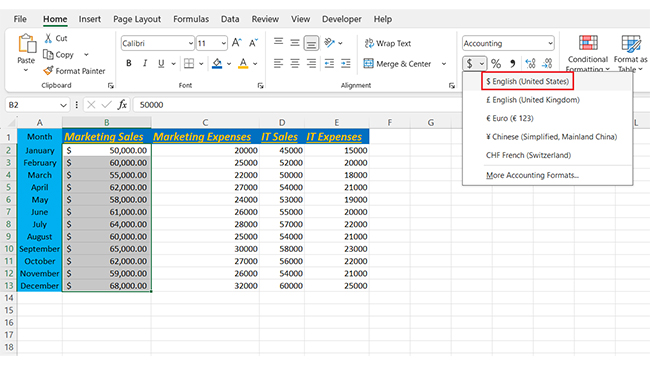The height and width of the screenshot is (365, 650).
Task: Select cell with Marketing Expenses header
Action: click(205, 136)
